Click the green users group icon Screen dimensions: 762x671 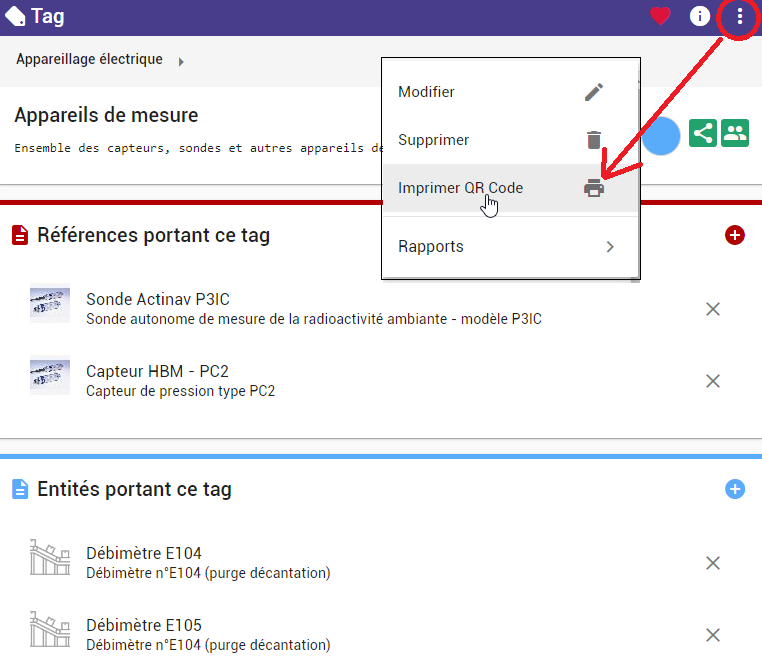tap(735, 133)
